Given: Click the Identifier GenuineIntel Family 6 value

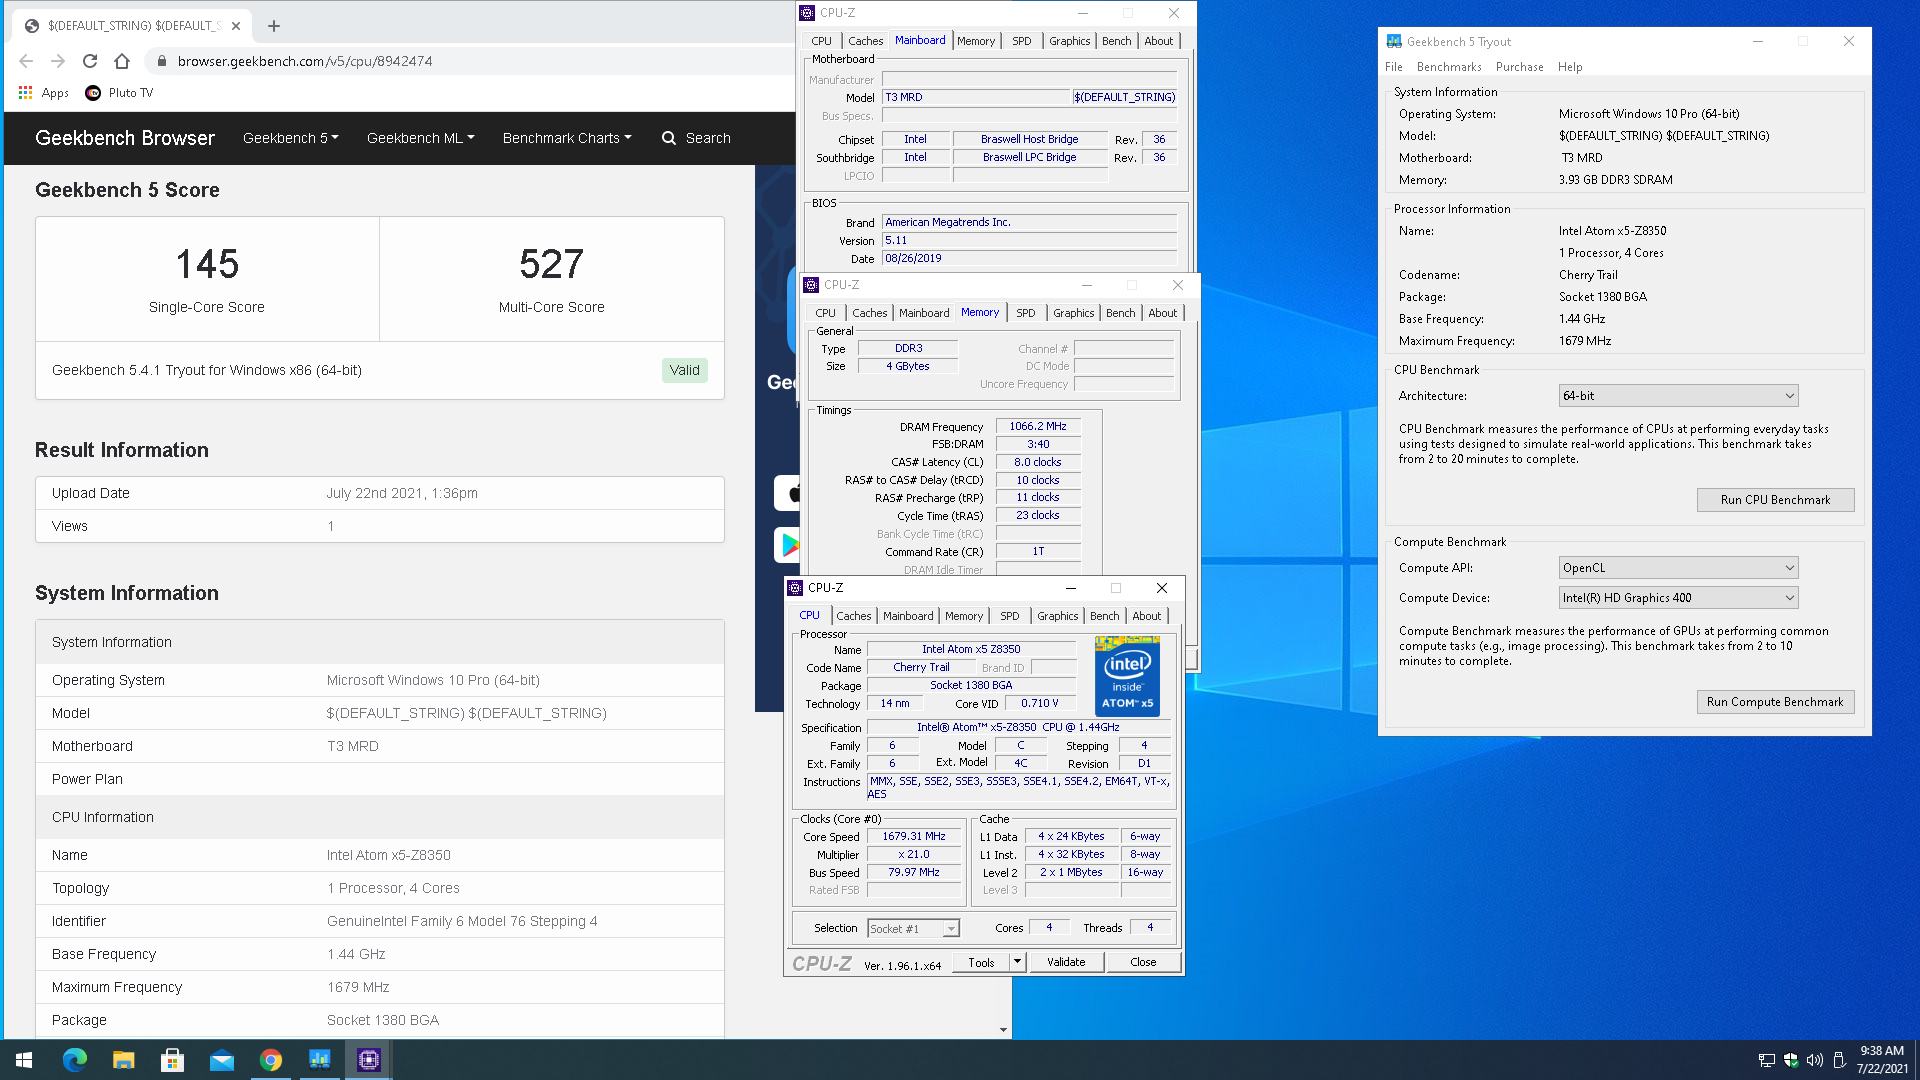Looking at the screenshot, I should click(462, 921).
